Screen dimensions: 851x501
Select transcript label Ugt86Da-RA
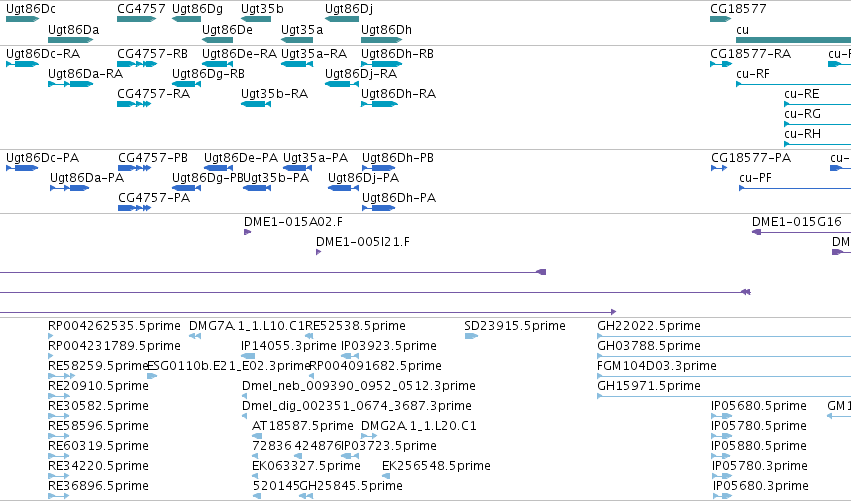point(86,74)
